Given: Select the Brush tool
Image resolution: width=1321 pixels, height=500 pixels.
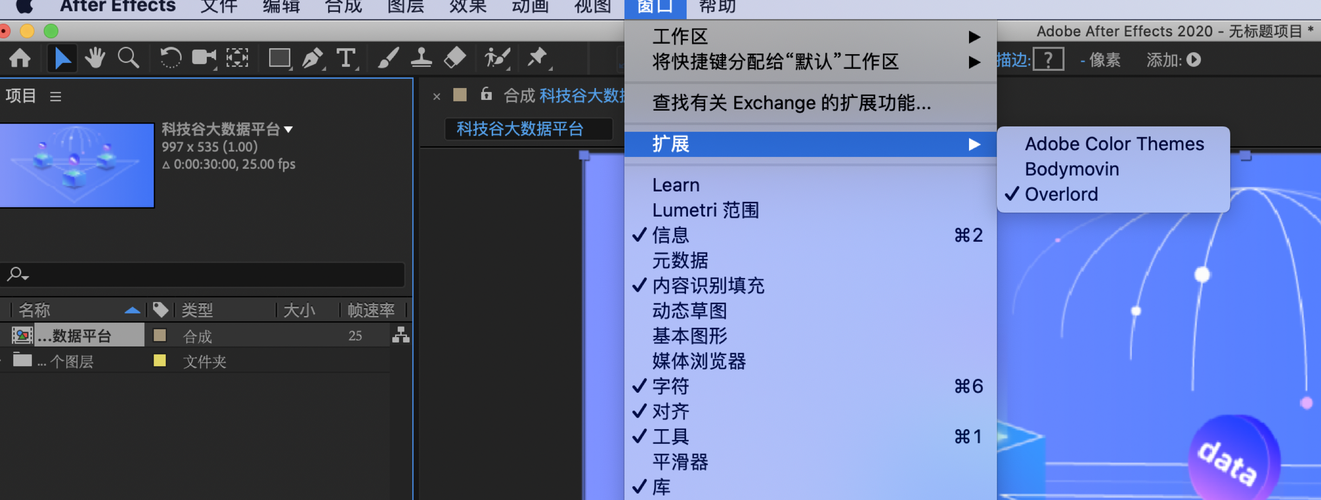Looking at the screenshot, I should (388, 58).
